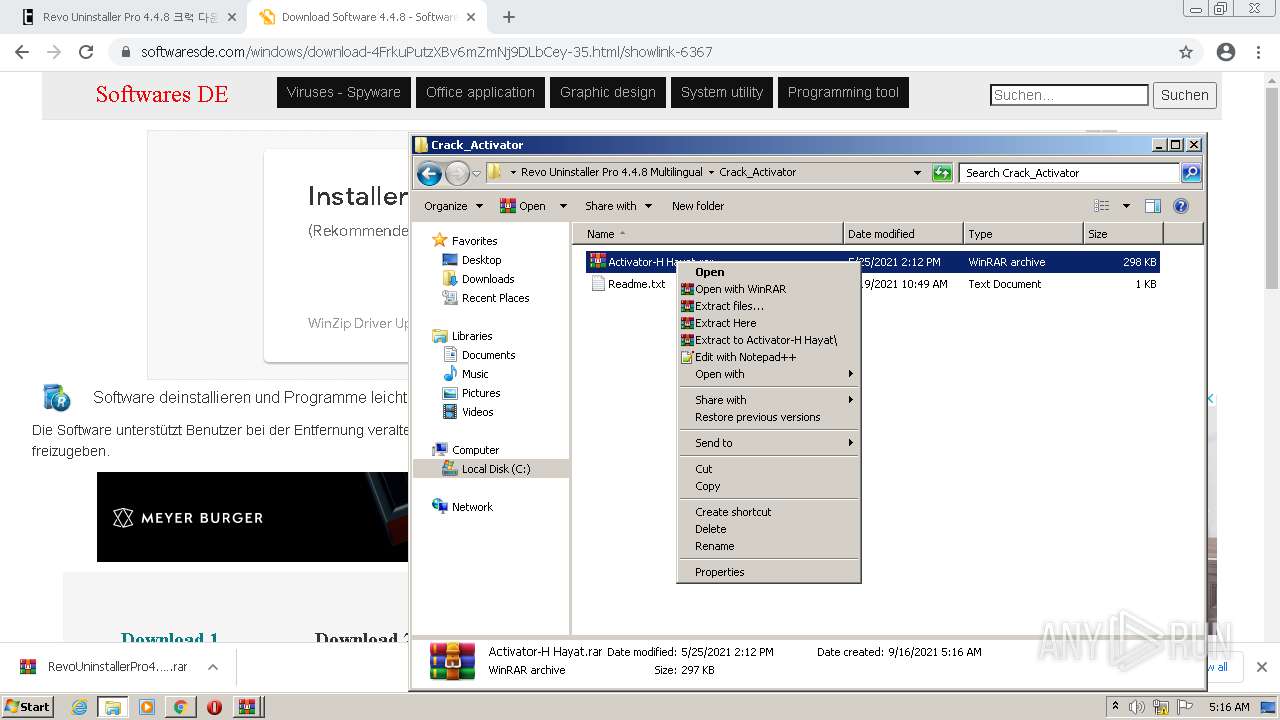This screenshot has width=1280, height=720.
Task: Choose Delete from context menu
Action: tap(768, 529)
